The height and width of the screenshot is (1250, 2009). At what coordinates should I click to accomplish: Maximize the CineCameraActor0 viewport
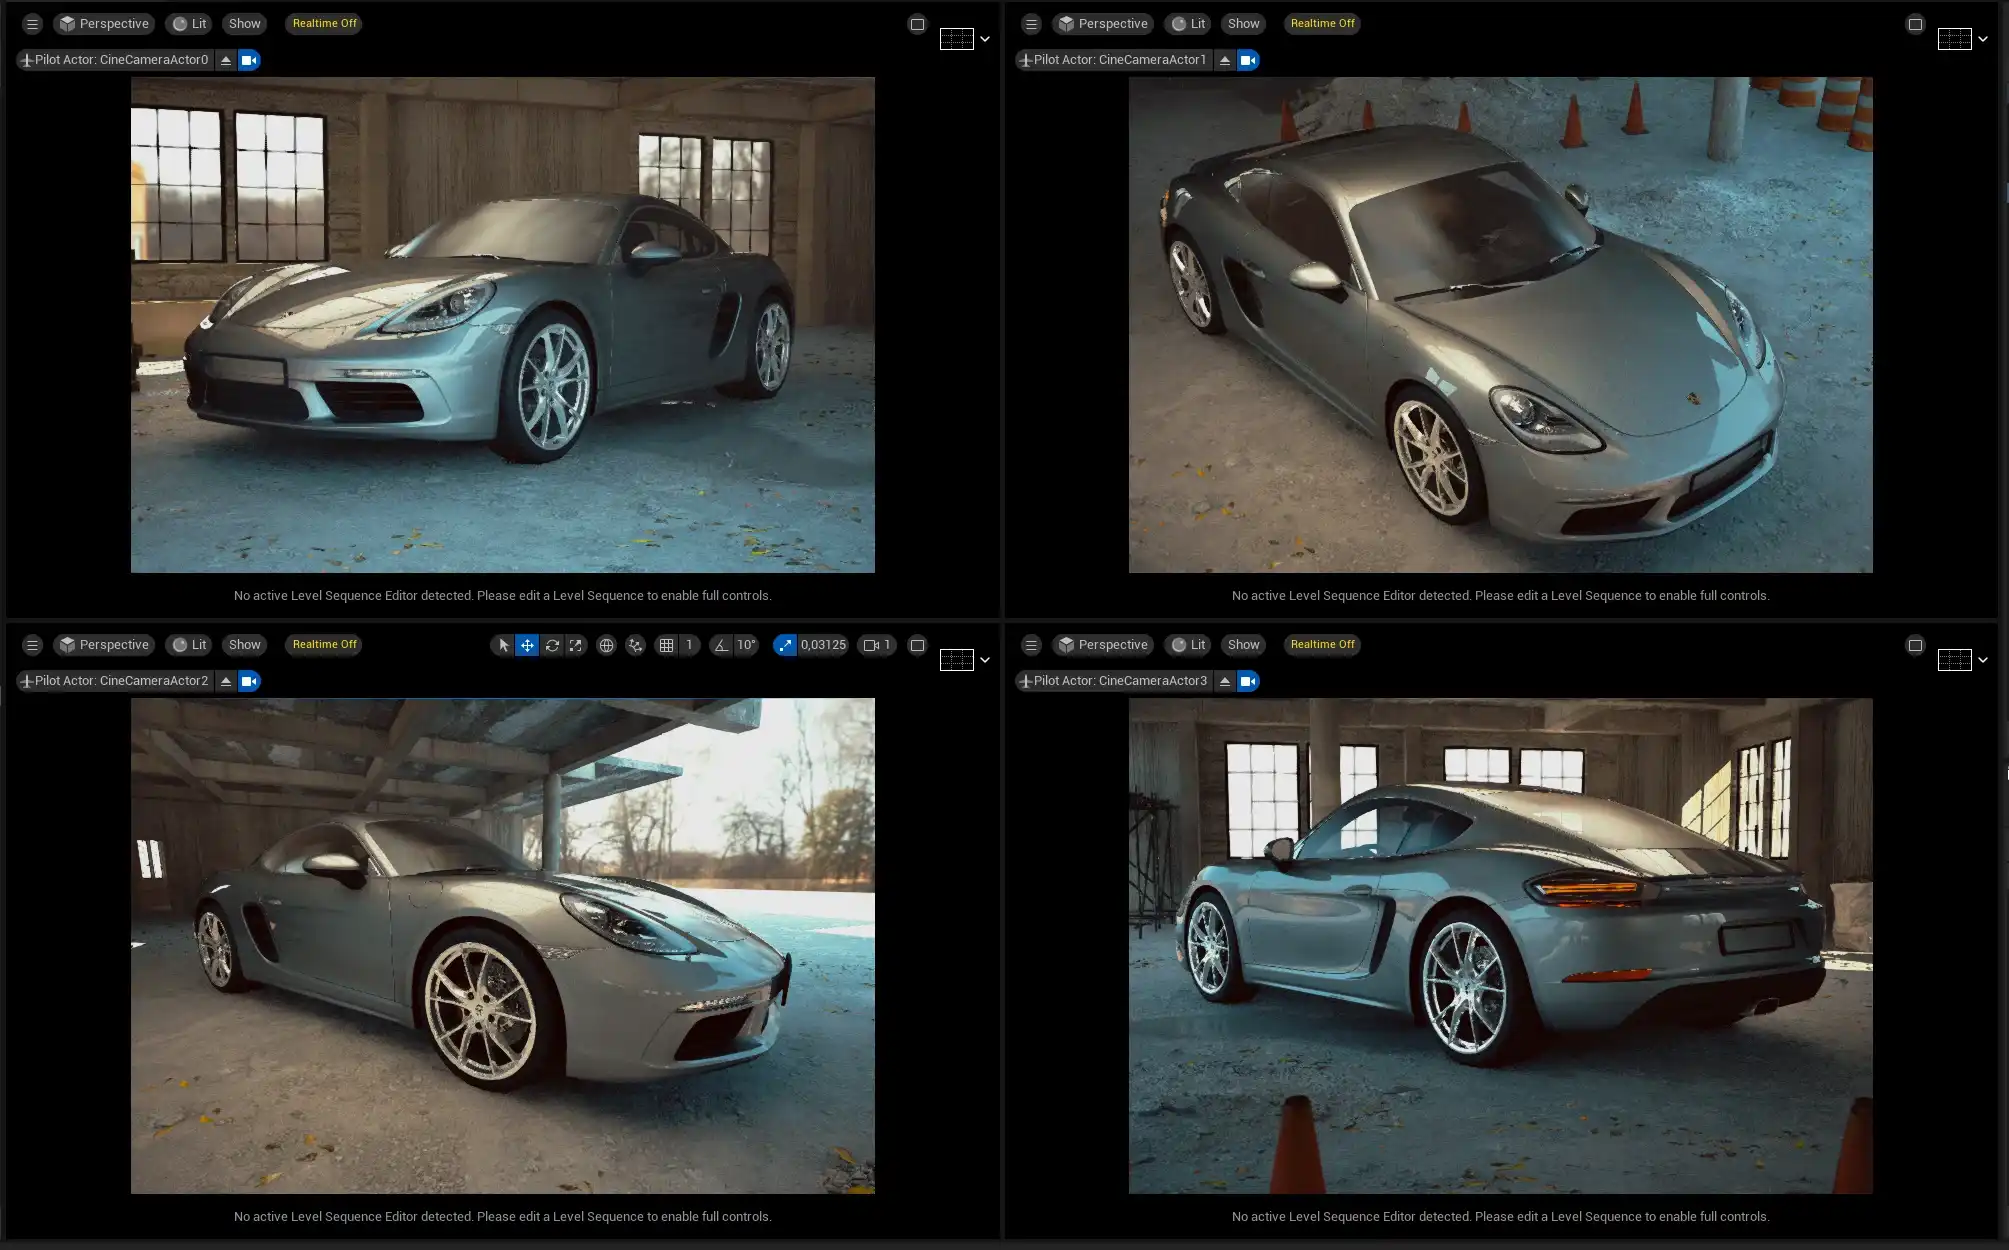point(917,24)
